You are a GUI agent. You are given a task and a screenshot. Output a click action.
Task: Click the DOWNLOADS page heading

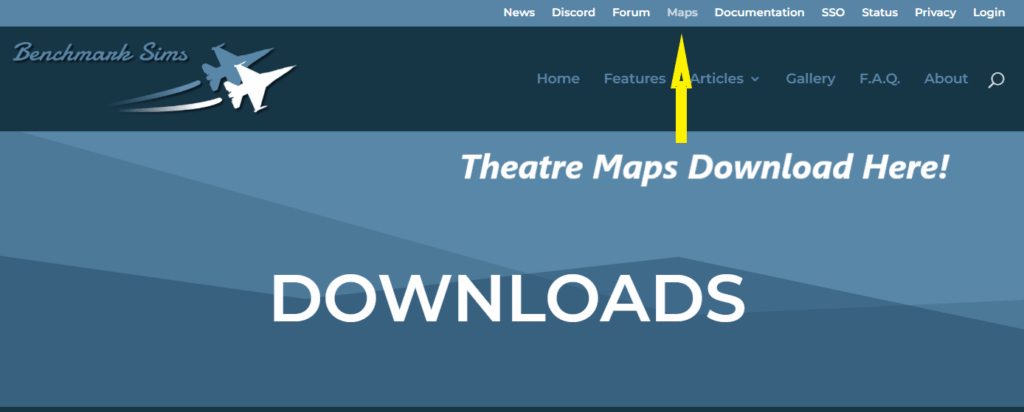click(508, 298)
